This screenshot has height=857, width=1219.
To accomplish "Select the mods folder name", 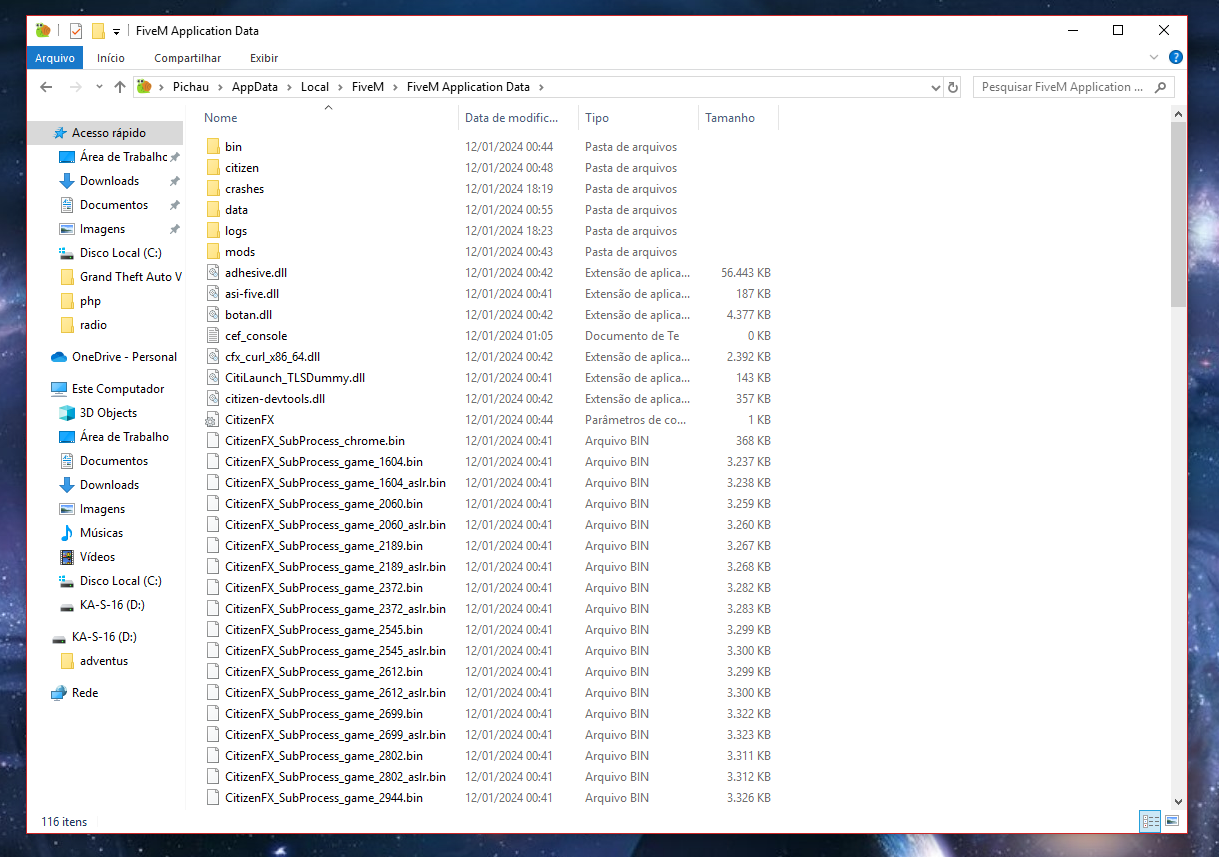I will [240, 252].
